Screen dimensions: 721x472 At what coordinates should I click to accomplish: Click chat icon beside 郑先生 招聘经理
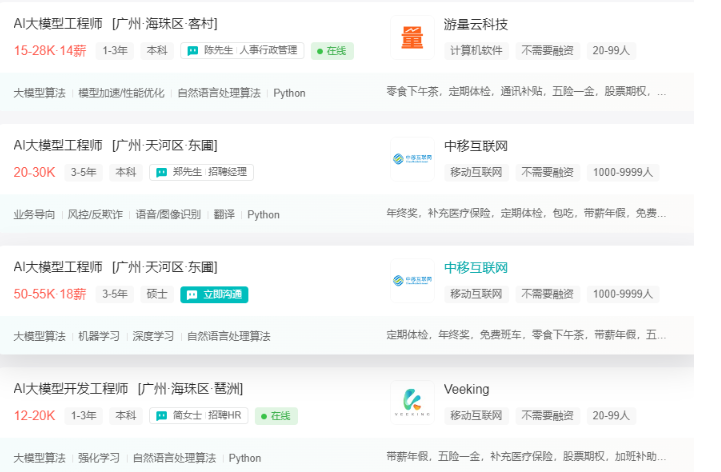(161, 173)
